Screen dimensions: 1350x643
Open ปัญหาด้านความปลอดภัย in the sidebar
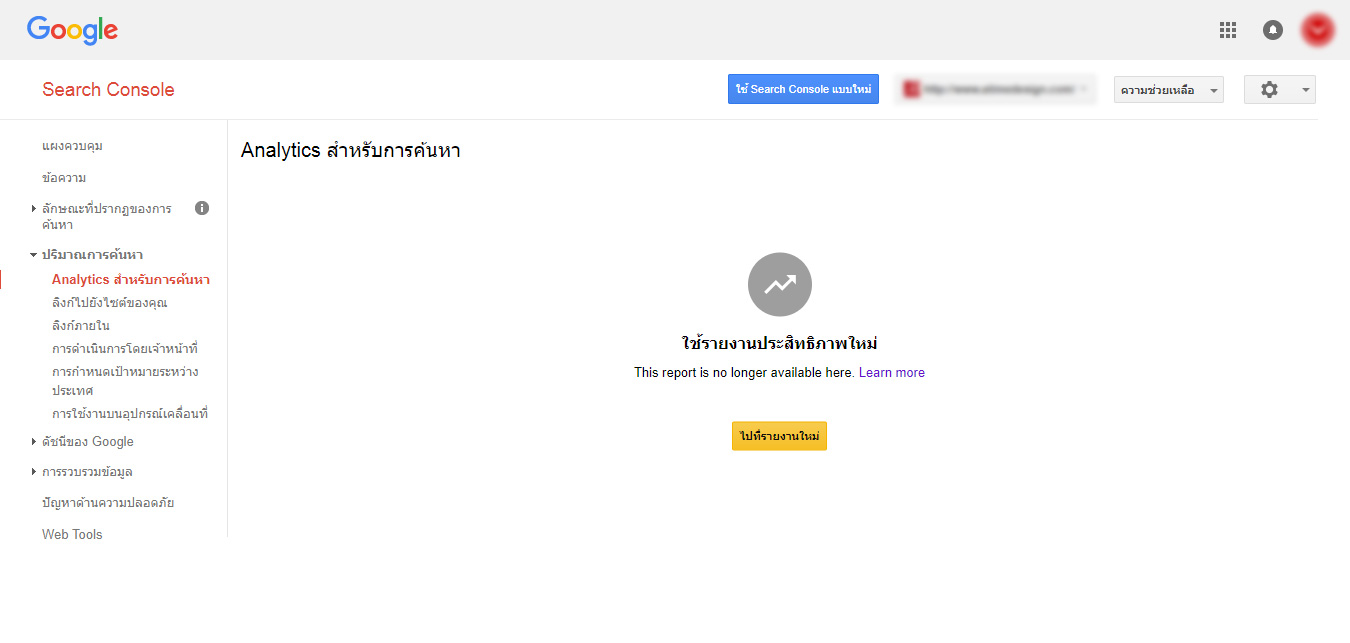click(108, 503)
